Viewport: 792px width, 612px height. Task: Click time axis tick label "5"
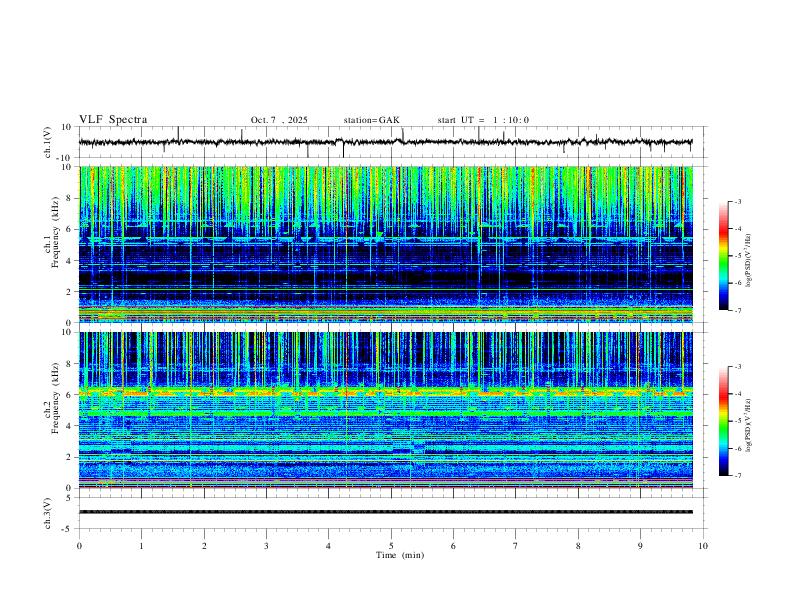coord(391,546)
